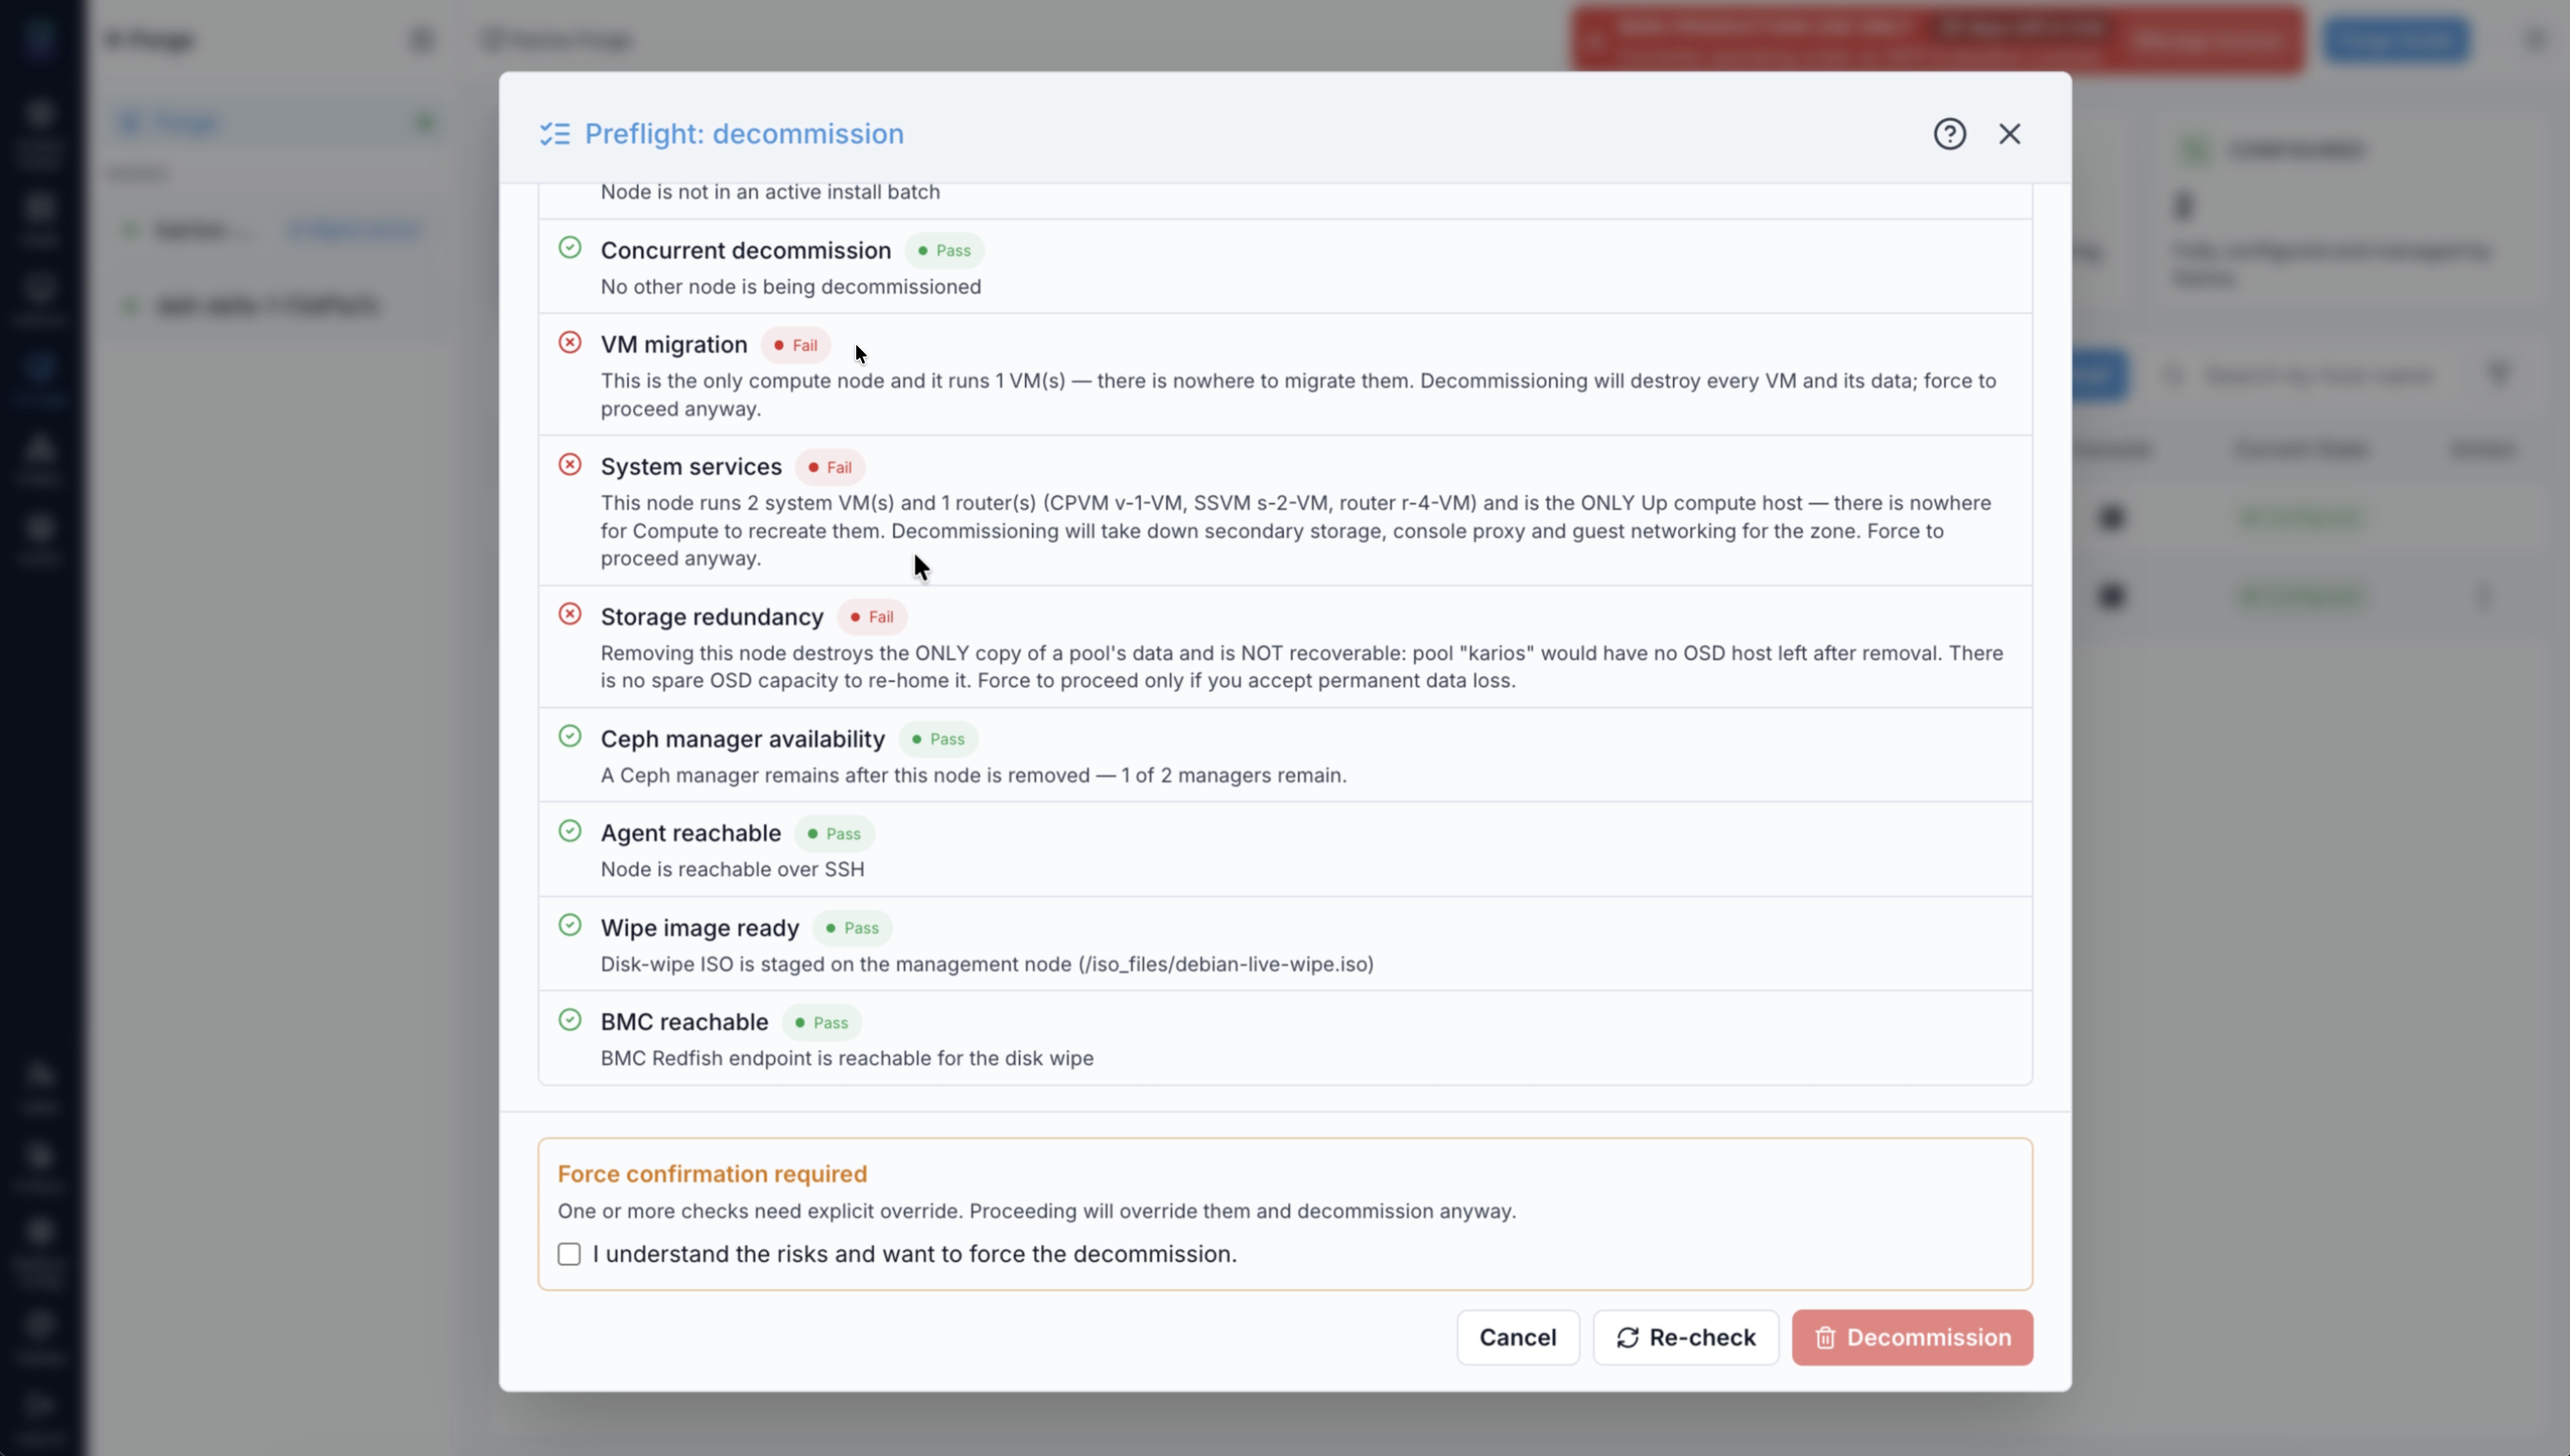The height and width of the screenshot is (1456, 2570).
Task: Click the Storage redundancy data loss description
Action: (x=1302, y=667)
